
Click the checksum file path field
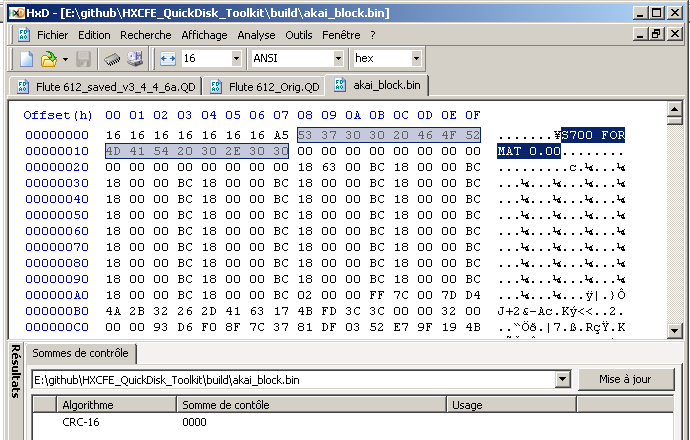click(294, 379)
